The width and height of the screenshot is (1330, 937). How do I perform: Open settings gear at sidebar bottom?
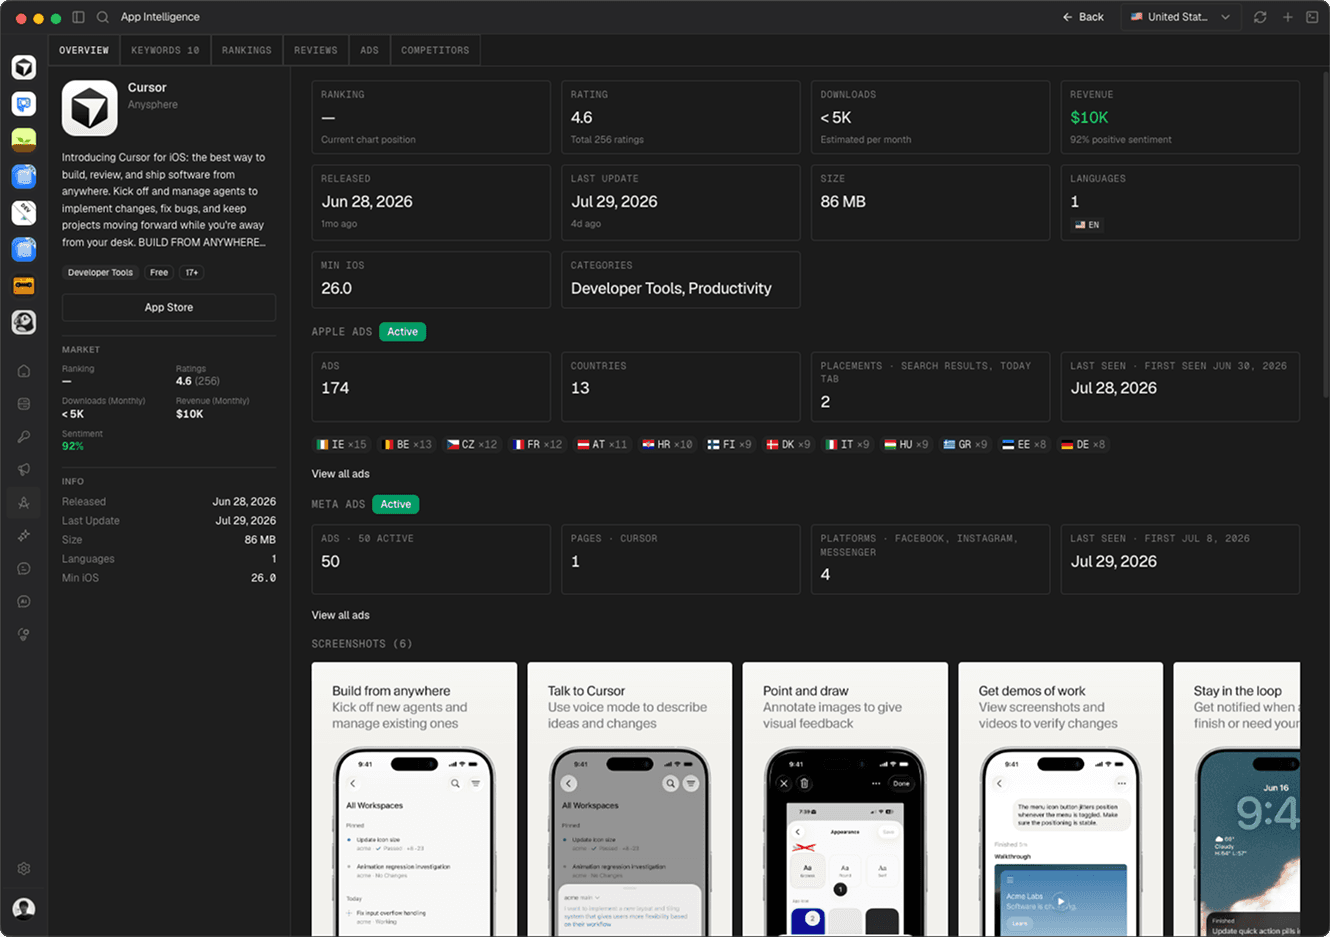(24, 869)
